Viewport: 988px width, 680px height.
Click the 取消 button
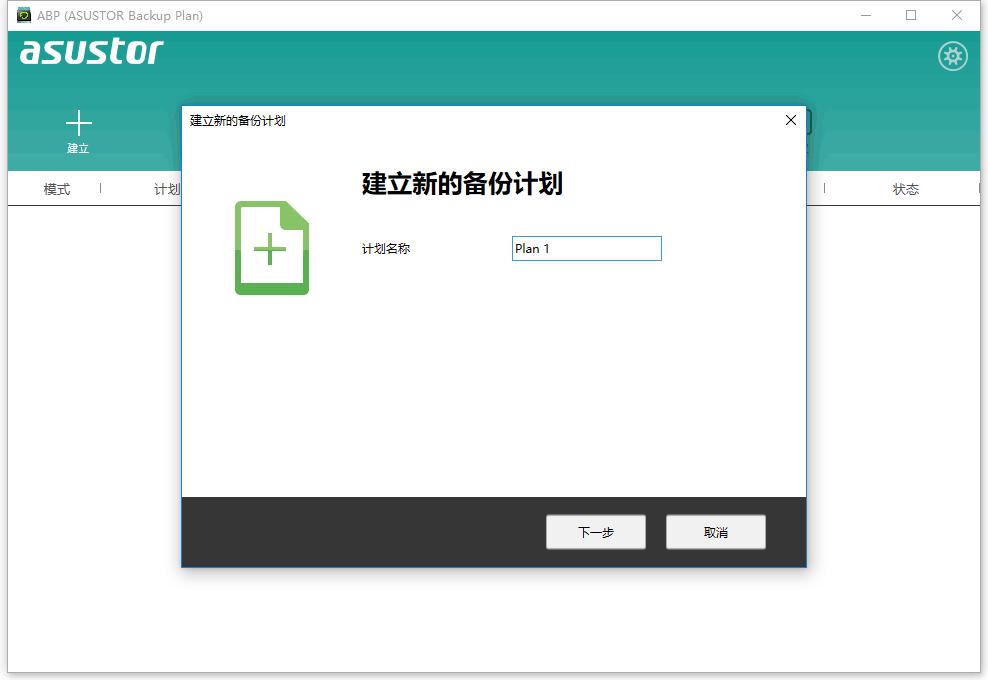(x=715, y=532)
